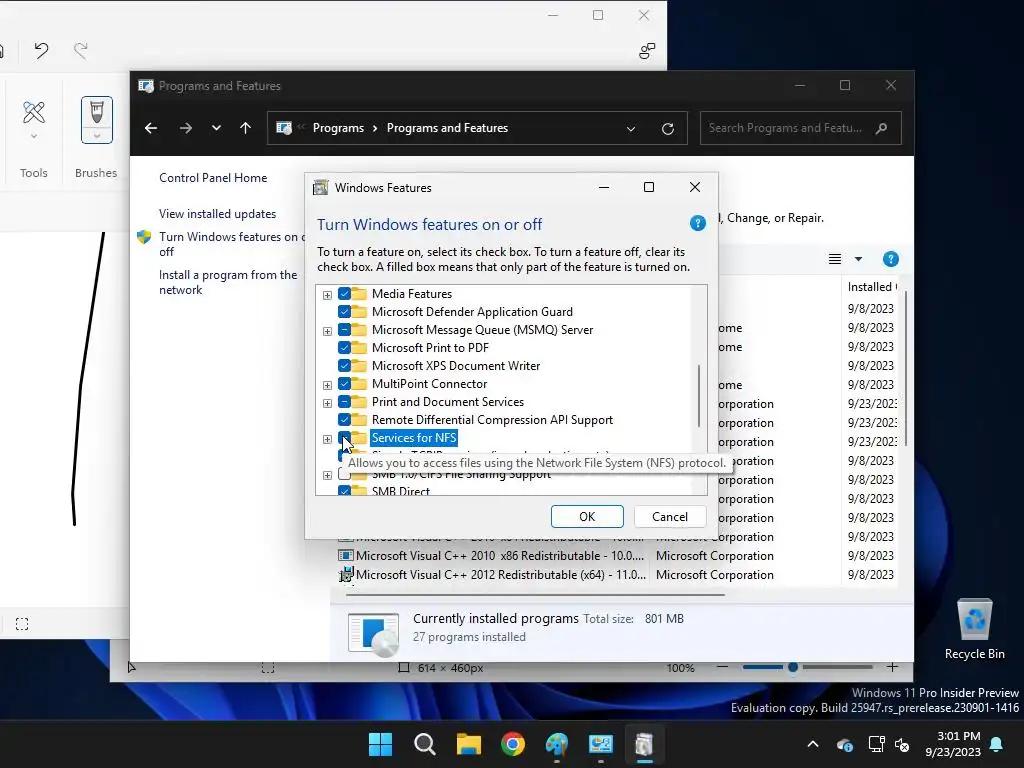This screenshot has width=1024, height=768.
Task: Open File Explorer from taskbar
Action: pos(468,744)
